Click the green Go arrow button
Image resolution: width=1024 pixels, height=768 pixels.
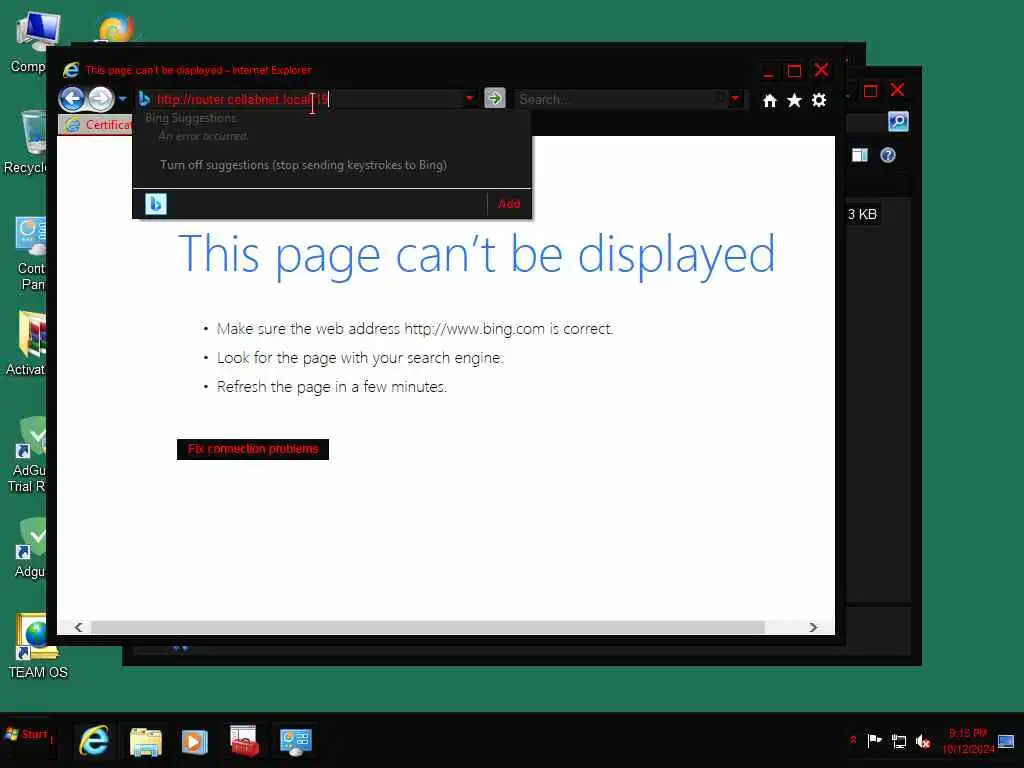(494, 99)
